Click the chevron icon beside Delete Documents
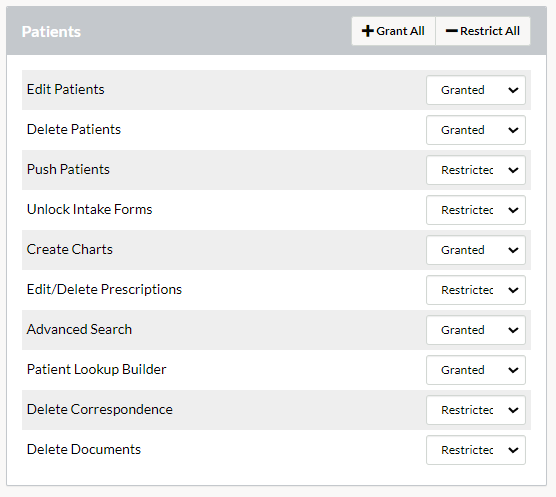The width and height of the screenshot is (556, 497). click(513, 451)
